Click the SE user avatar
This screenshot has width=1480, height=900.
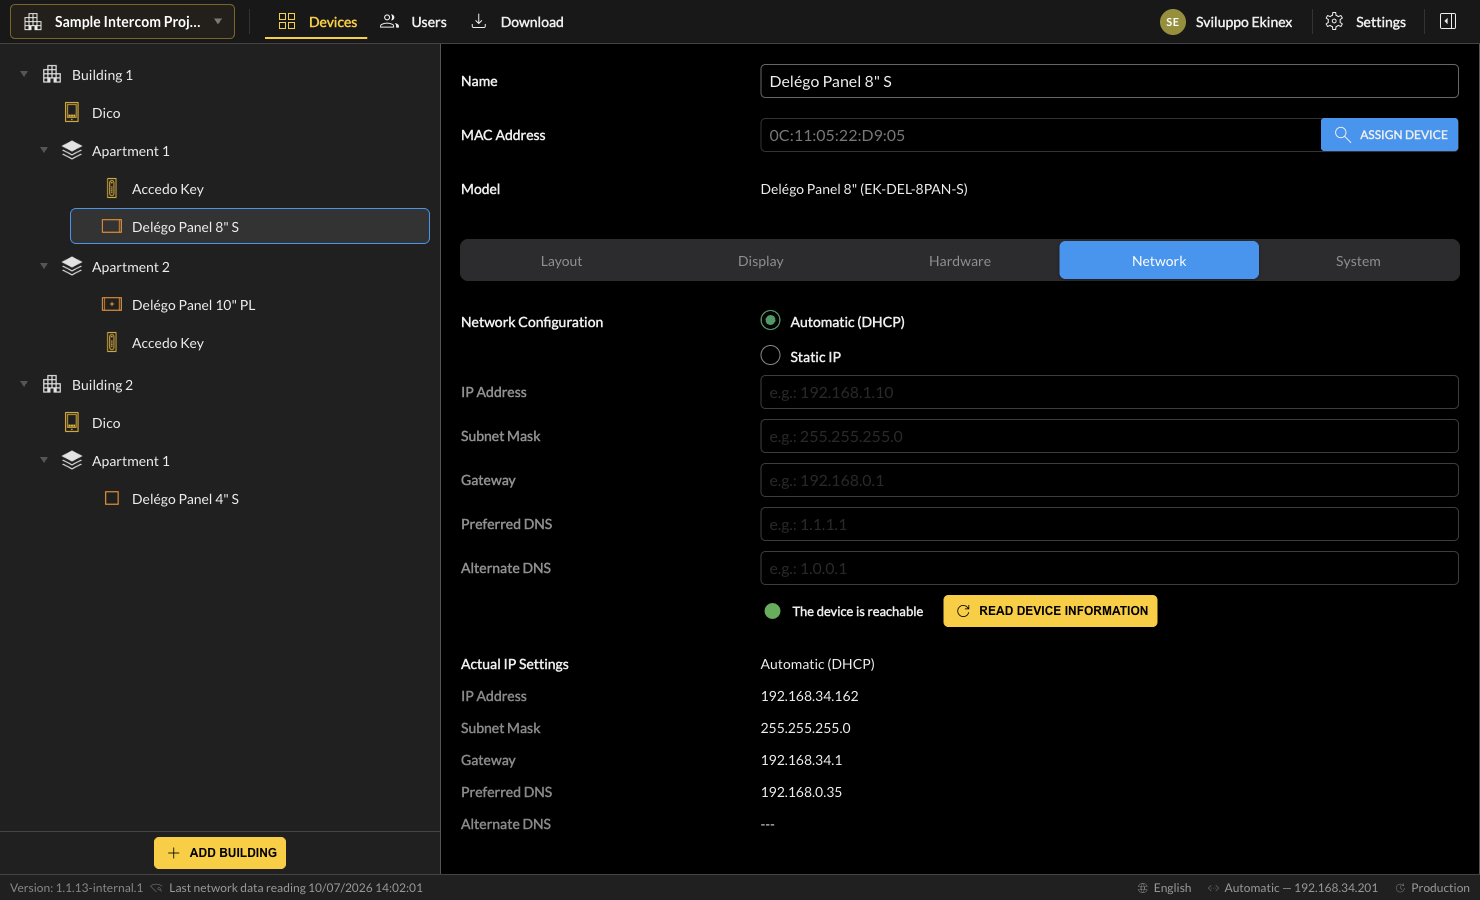[x=1173, y=22]
